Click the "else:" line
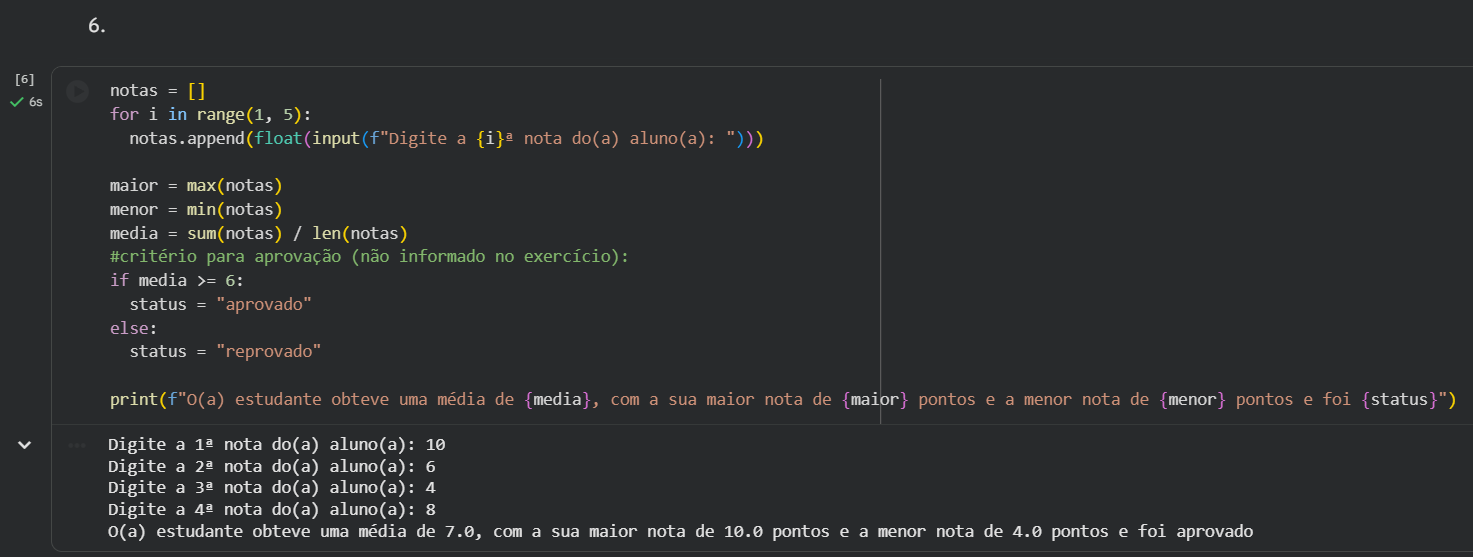Image resolution: width=1473 pixels, height=557 pixels. pos(134,328)
